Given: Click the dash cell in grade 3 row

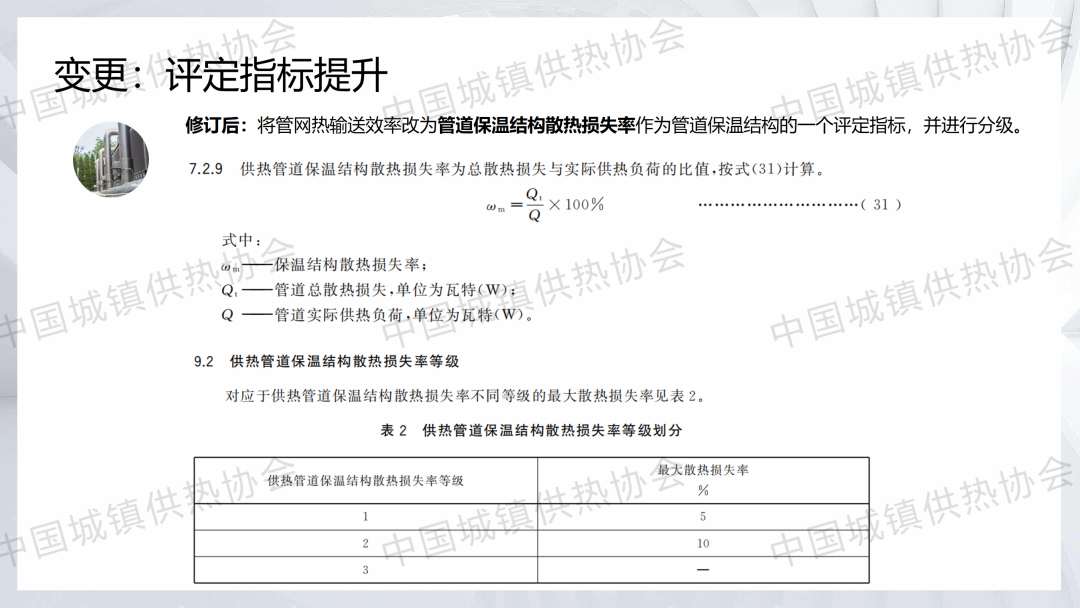Looking at the screenshot, I should (x=703, y=570).
